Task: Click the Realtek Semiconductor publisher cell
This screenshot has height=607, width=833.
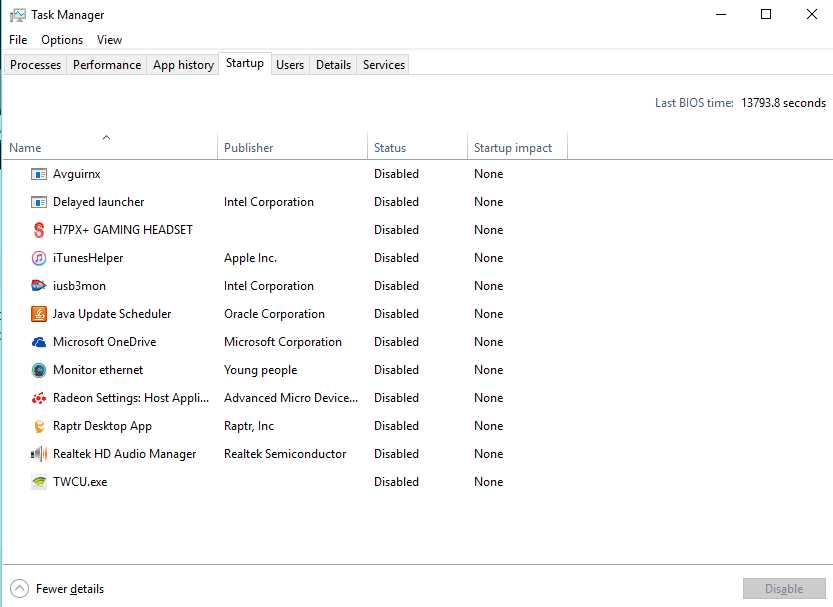Action: point(285,454)
